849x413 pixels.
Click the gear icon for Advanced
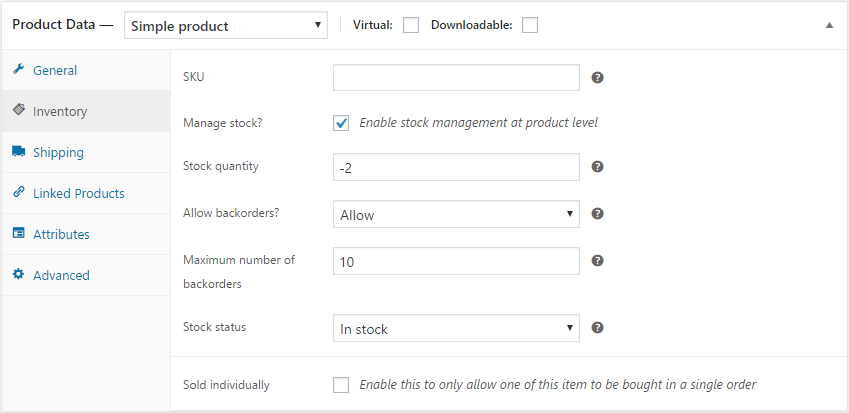[18, 275]
